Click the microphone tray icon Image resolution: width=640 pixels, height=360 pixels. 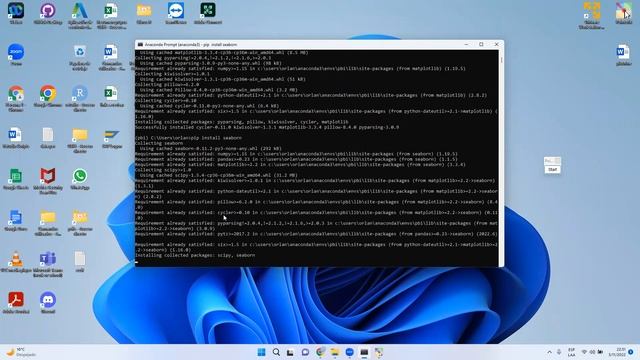coord(559,352)
